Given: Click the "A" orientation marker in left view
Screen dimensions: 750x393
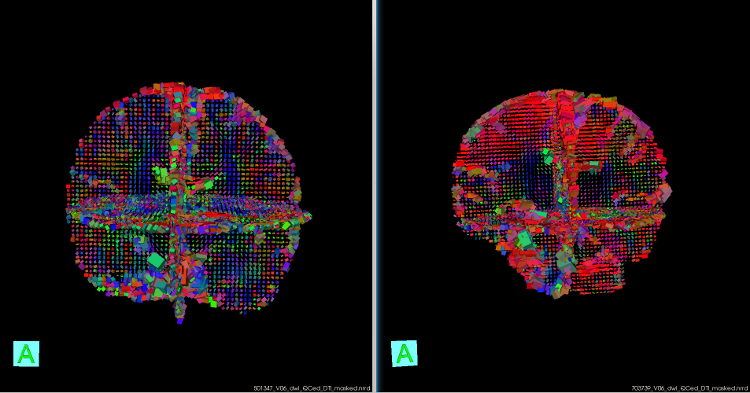Looking at the screenshot, I should point(26,354).
